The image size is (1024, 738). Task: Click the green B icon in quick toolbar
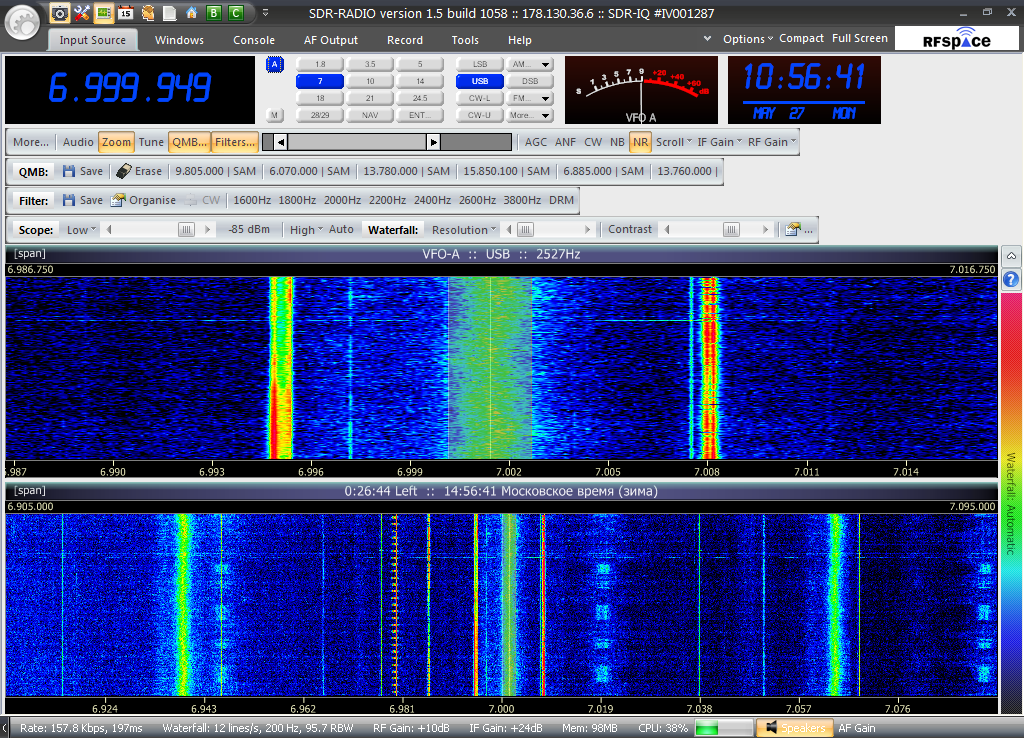(213, 13)
